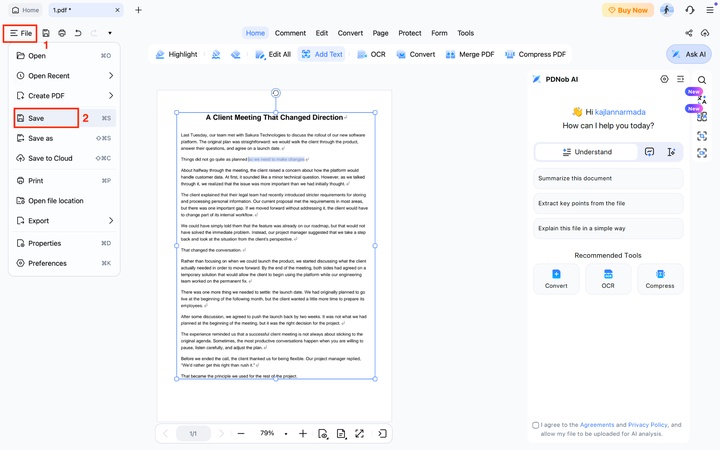Switch to the Edit tab
This screenshot has width=720, height=450.
[321, 33]
